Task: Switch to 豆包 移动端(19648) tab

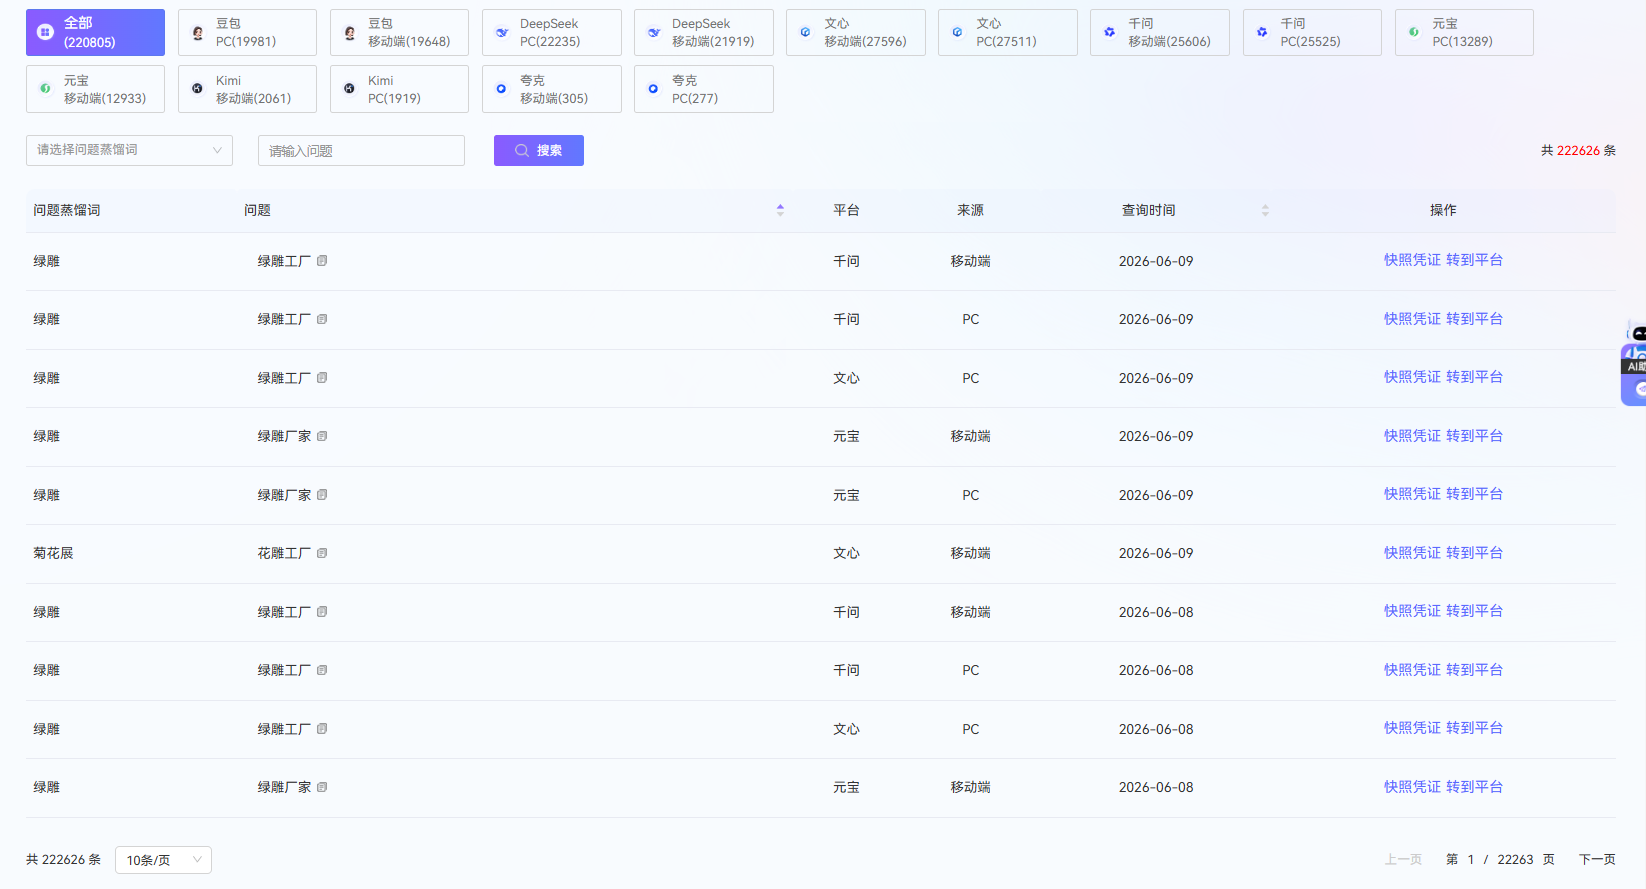Action: tap(399, 33)
